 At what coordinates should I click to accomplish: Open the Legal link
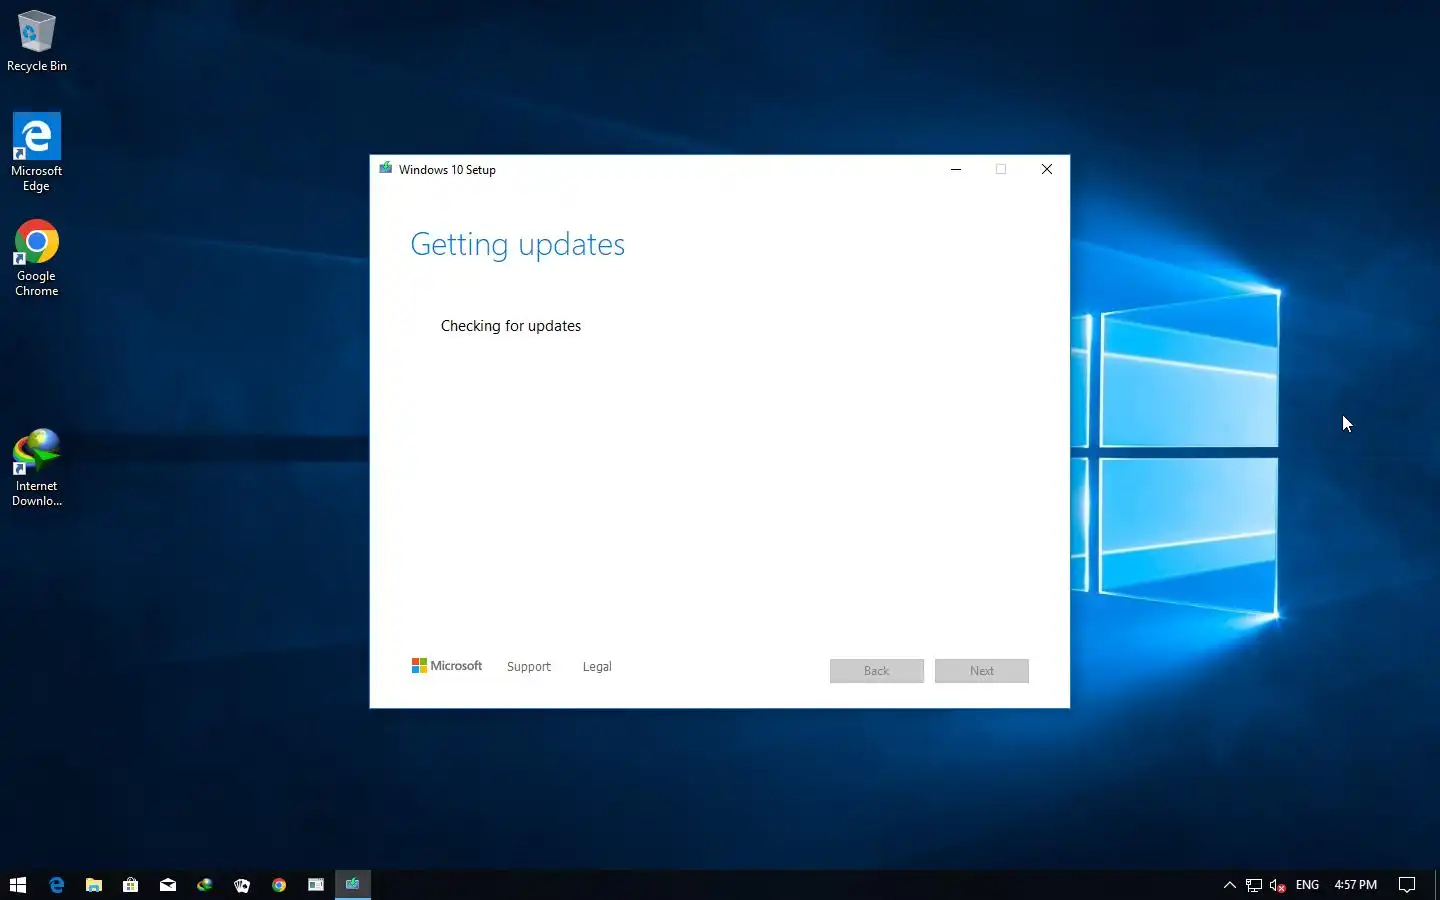(x=597, y=667)
